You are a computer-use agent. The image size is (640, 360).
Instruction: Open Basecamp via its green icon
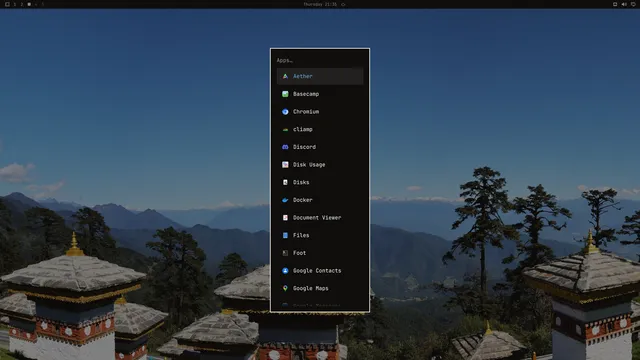click(285, 94)
